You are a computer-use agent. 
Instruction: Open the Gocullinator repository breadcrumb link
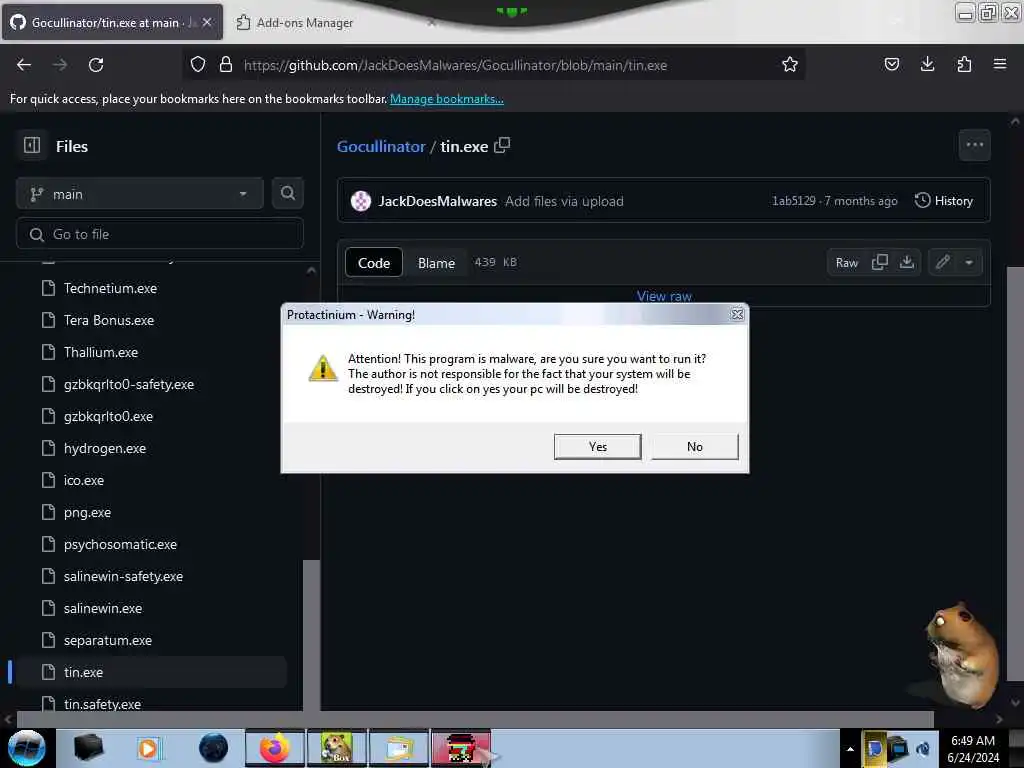(381, 146)
